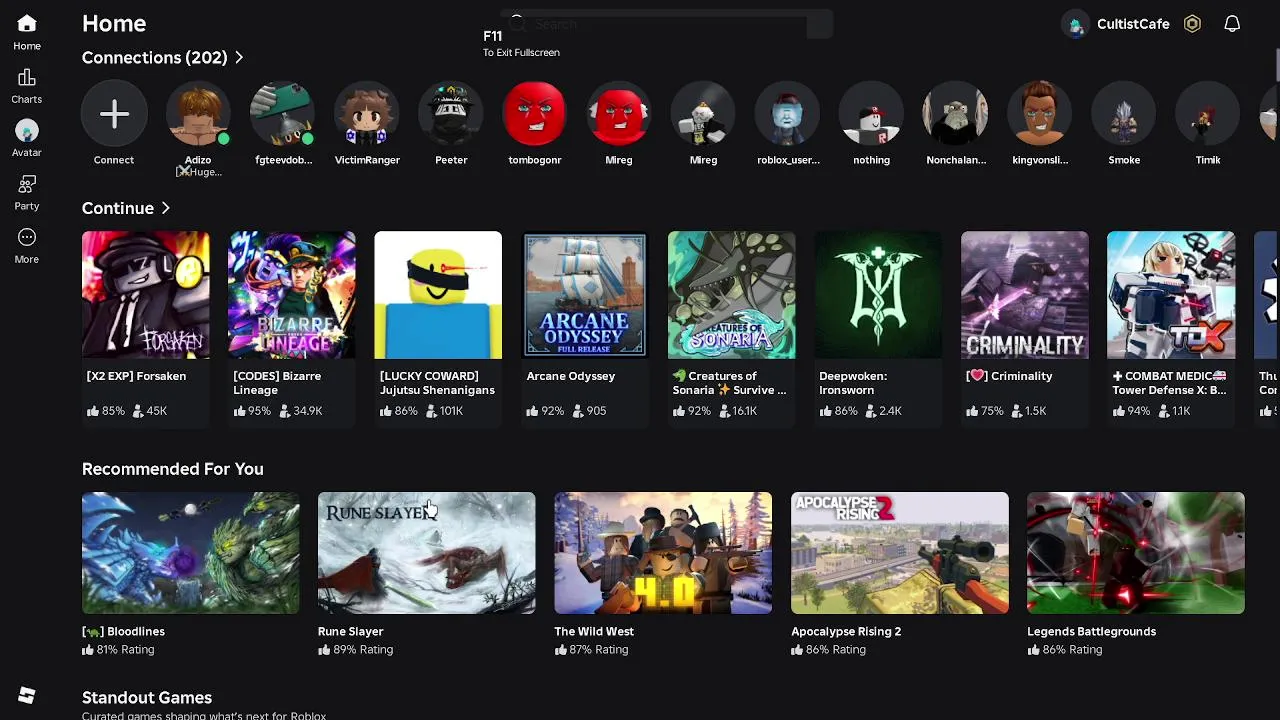Open Nonchalan connection avatar
The height and width of the screenshot is (720, 1280).
click(x=956, y=114)
